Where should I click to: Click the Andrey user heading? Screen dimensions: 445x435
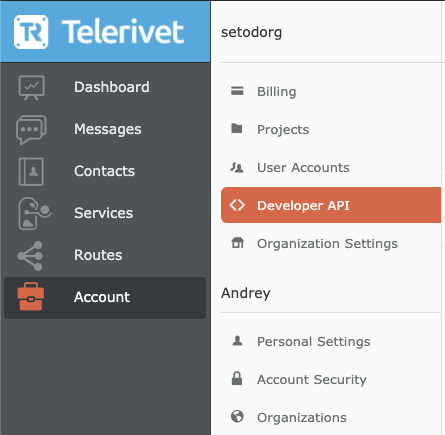point(246,293)
